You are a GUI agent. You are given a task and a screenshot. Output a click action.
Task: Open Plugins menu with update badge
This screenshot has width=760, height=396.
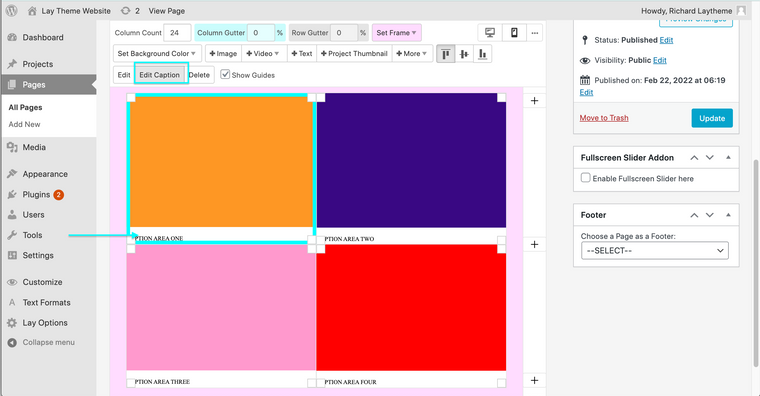pyautogui.click(x=36, y=194)
